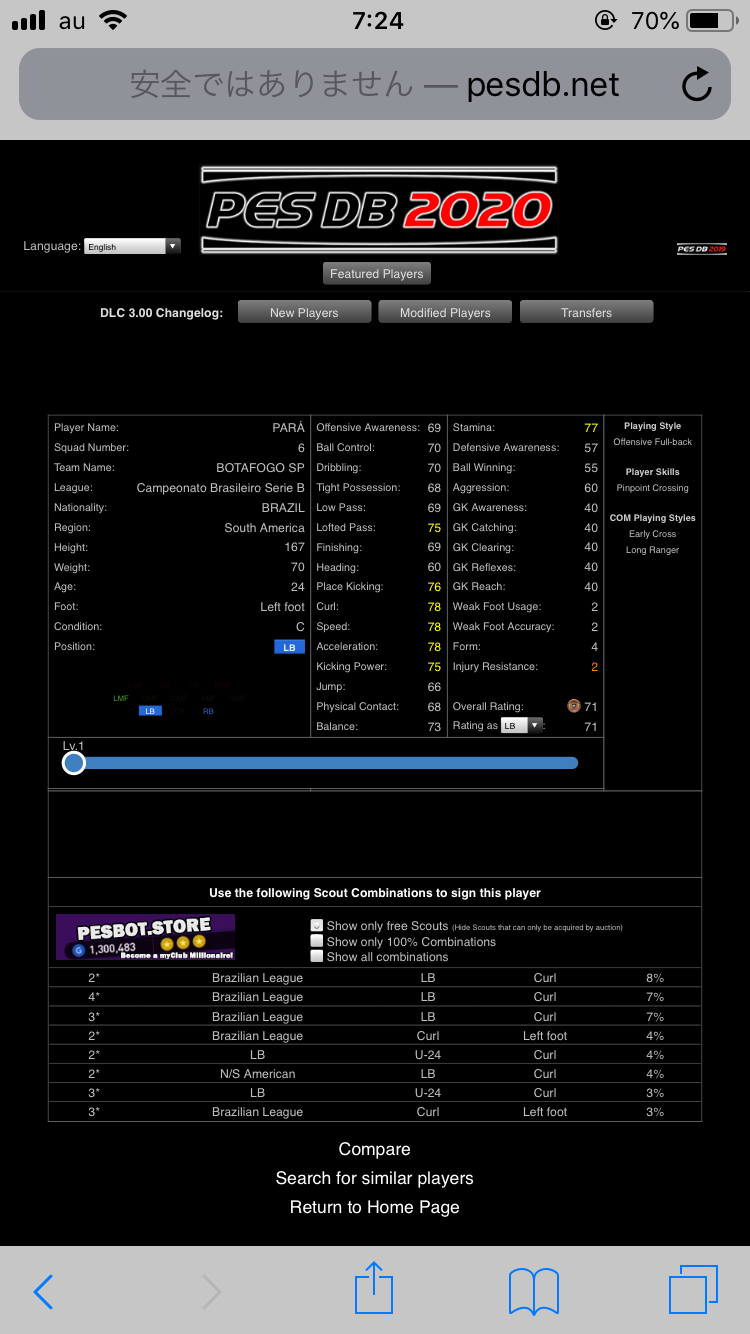Open the Search for similar players link
The height and width of the screenshot is (1334, 750).
point(374,1178)
